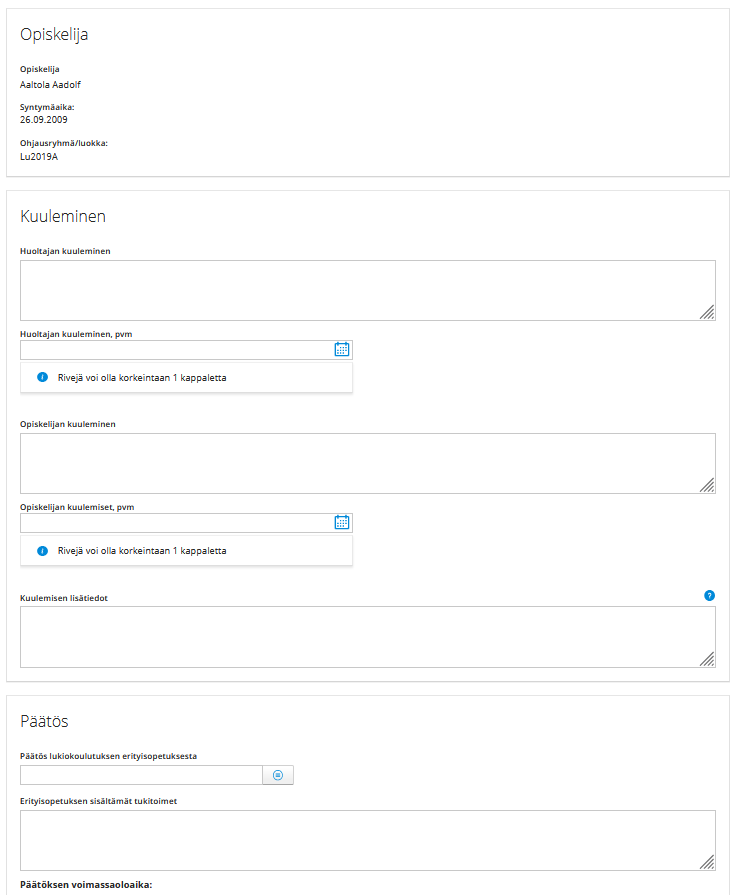Image resolution: width=734 pixels, height=895 pixels.
Task: Open calendar for Opiskelijan kuulemiset, pvm
Action: click(341, 522)
